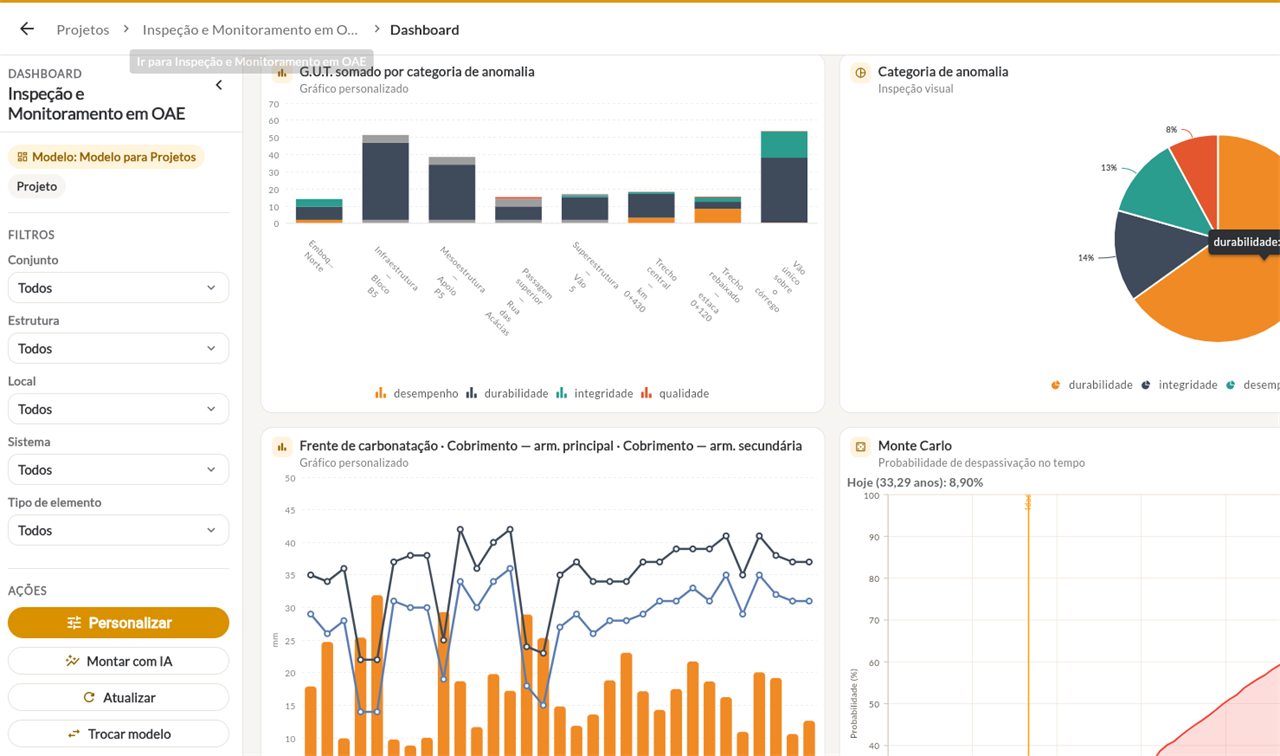Toggle durabilidade series in G.U.T. legend
This screenshot has width=1280, height=756.
point(507,393)
